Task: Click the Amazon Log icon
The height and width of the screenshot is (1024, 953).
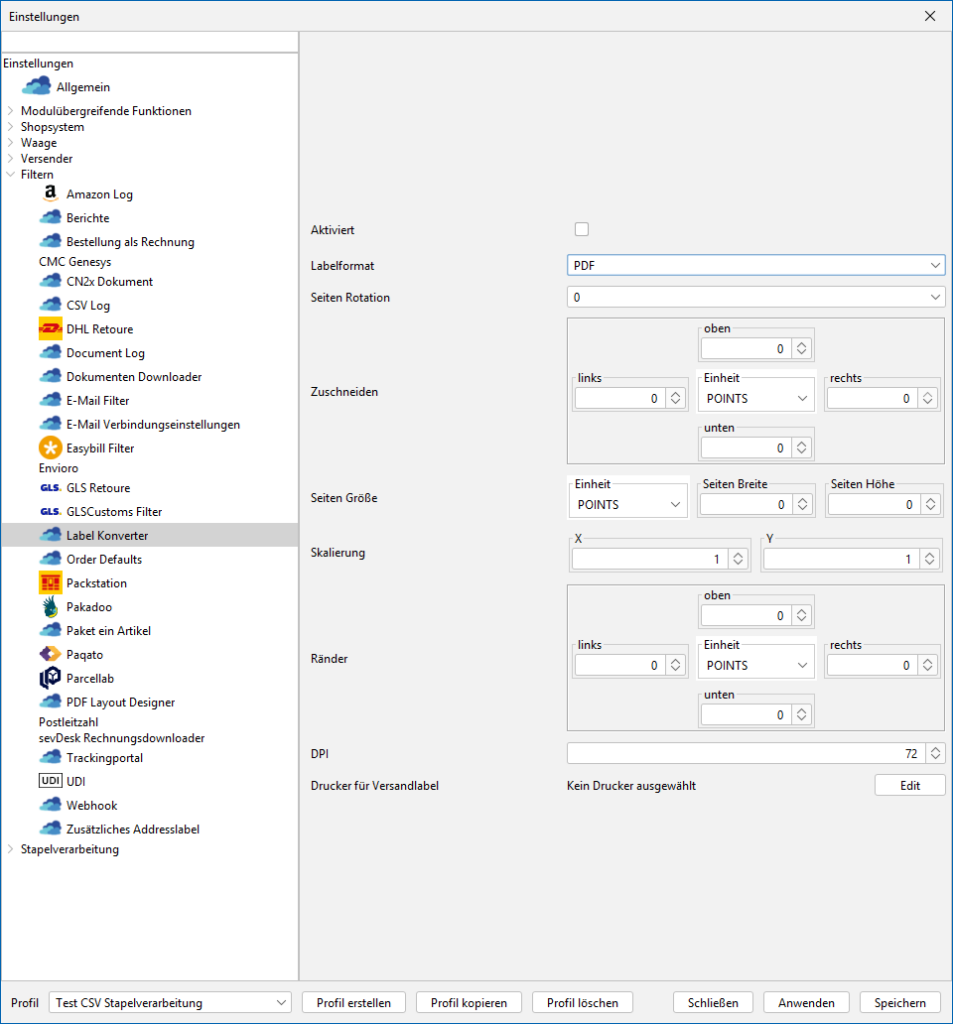Action: tap(50, 194)
